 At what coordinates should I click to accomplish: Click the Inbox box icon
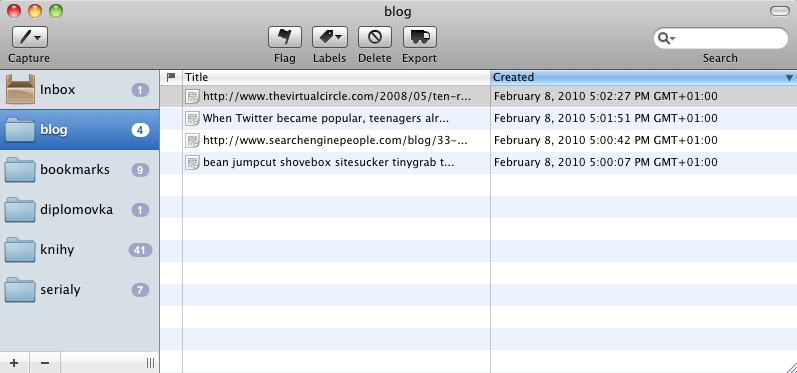(20, 89)
